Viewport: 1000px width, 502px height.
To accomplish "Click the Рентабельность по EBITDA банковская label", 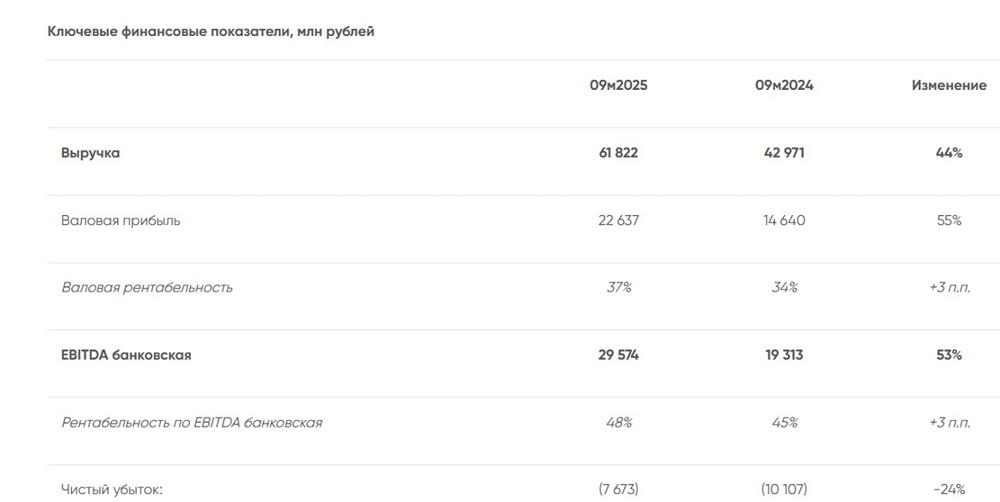I will 192,423.
